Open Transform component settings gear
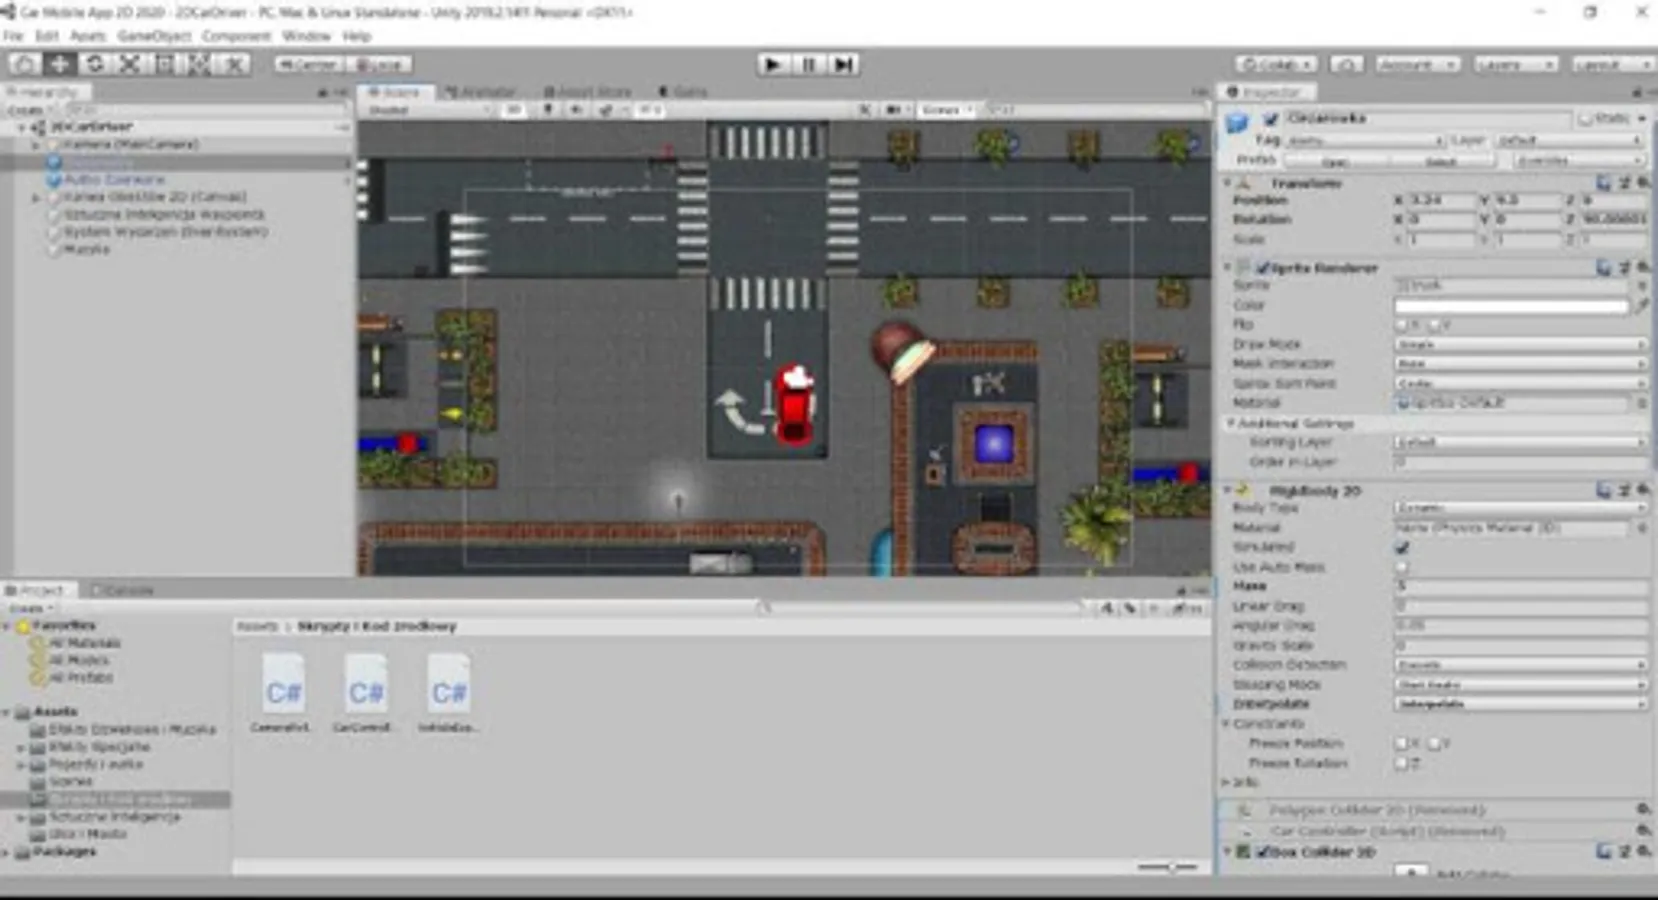 click(1643, 183)
